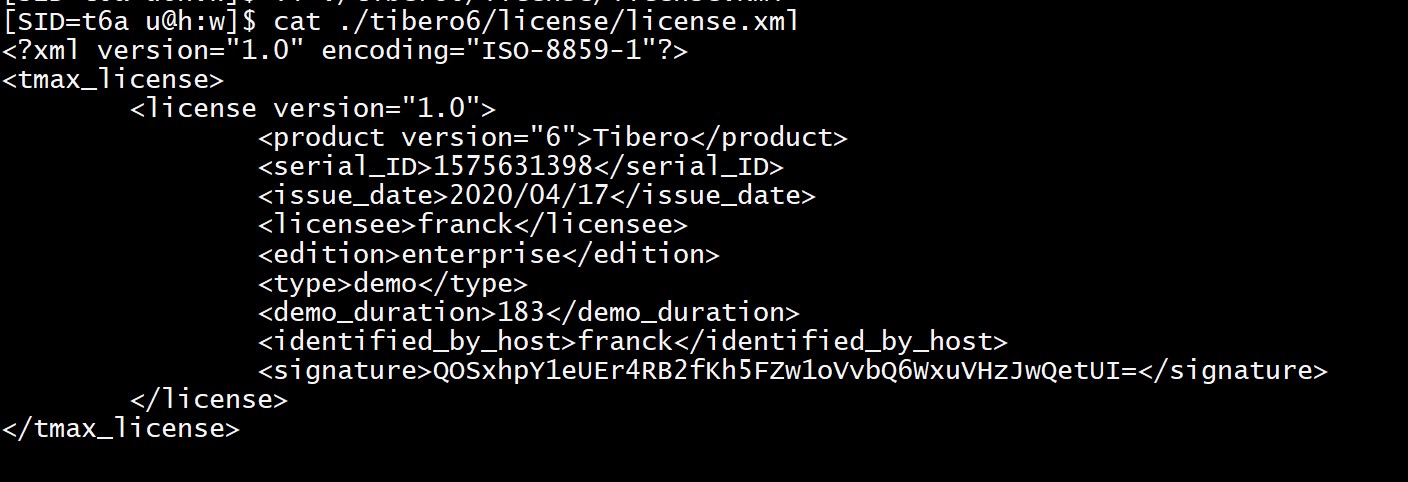Click the opening tmax_license tag

click(x=113, y=79)
